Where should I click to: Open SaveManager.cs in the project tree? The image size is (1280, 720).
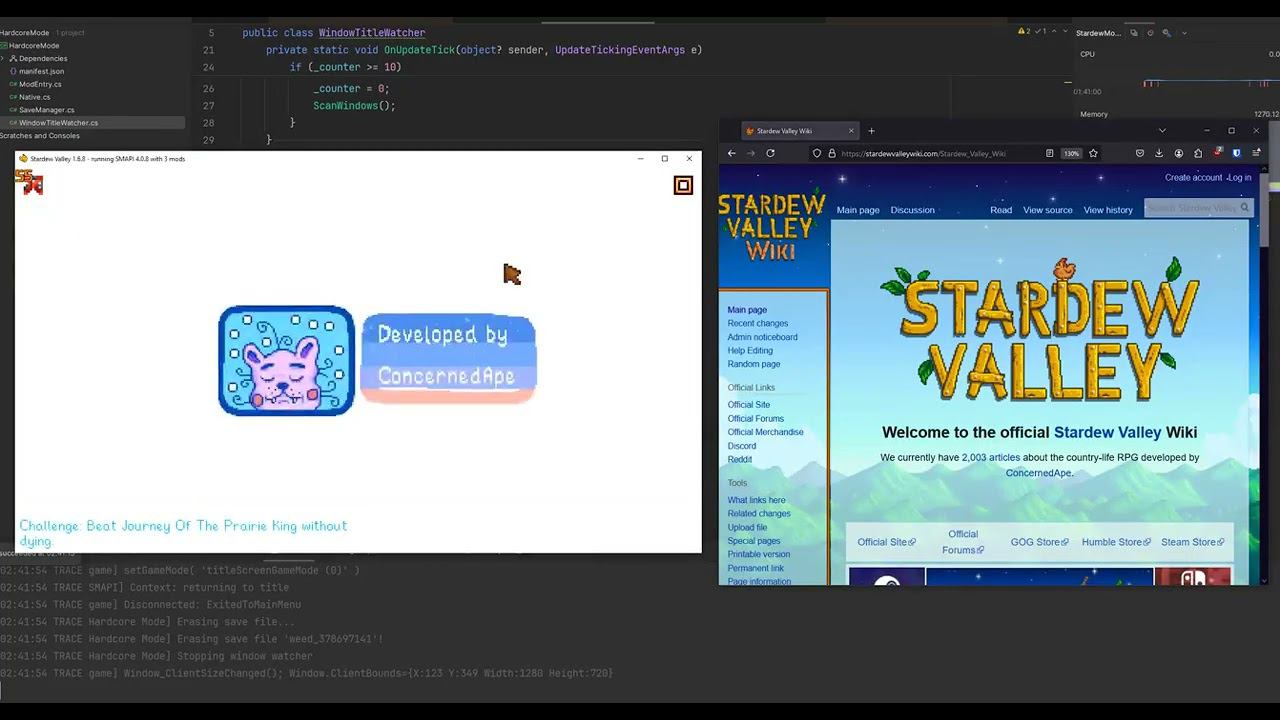click(46, 110)
